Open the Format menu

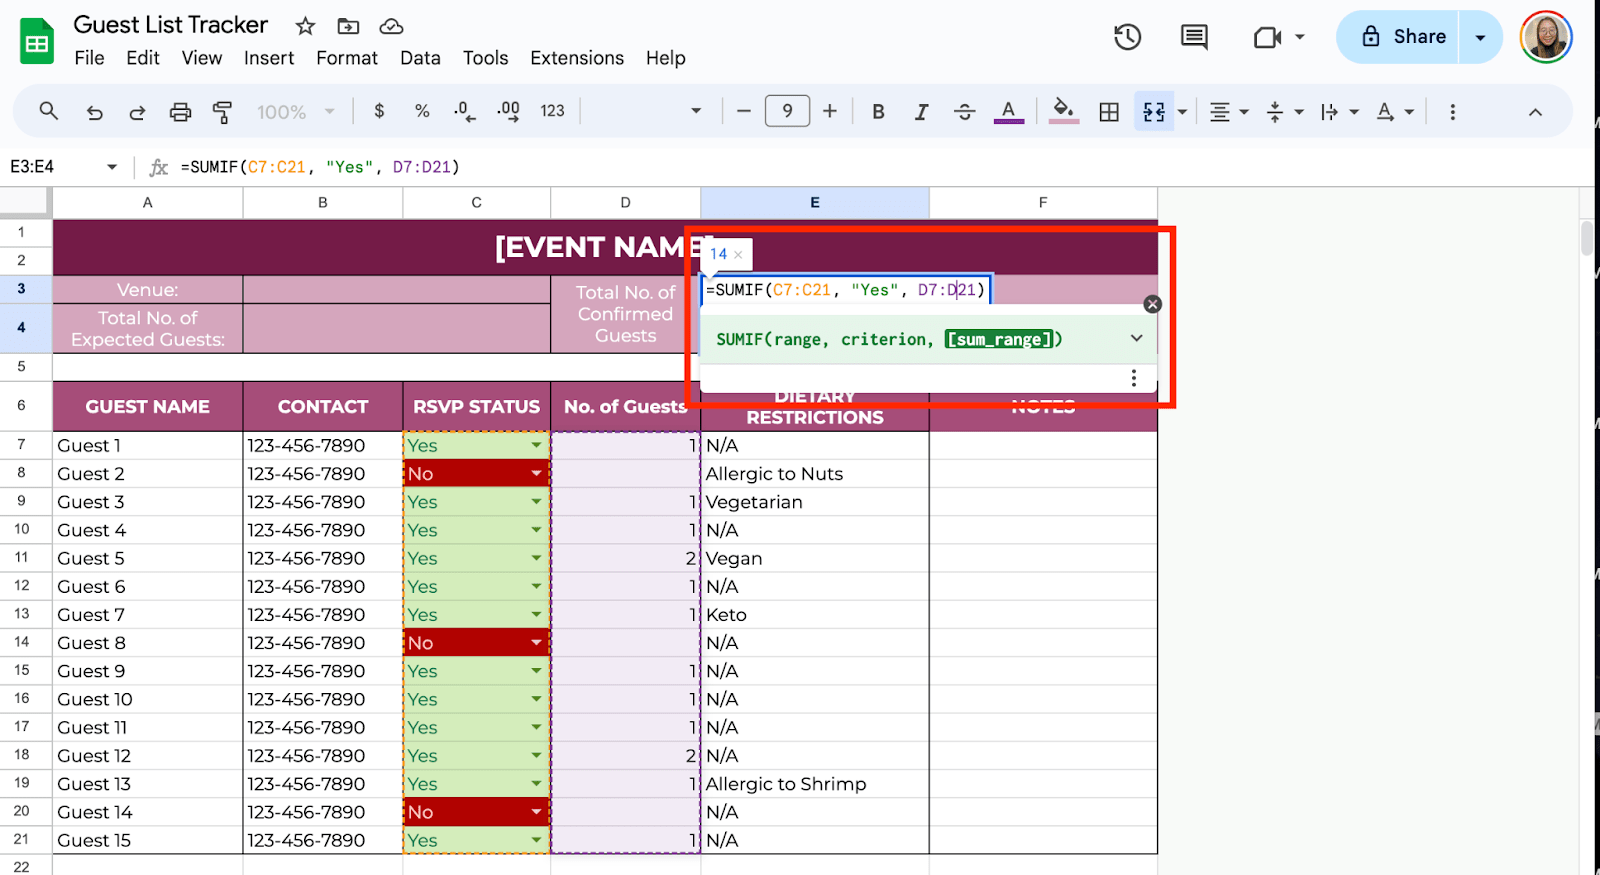coord(346,58)
